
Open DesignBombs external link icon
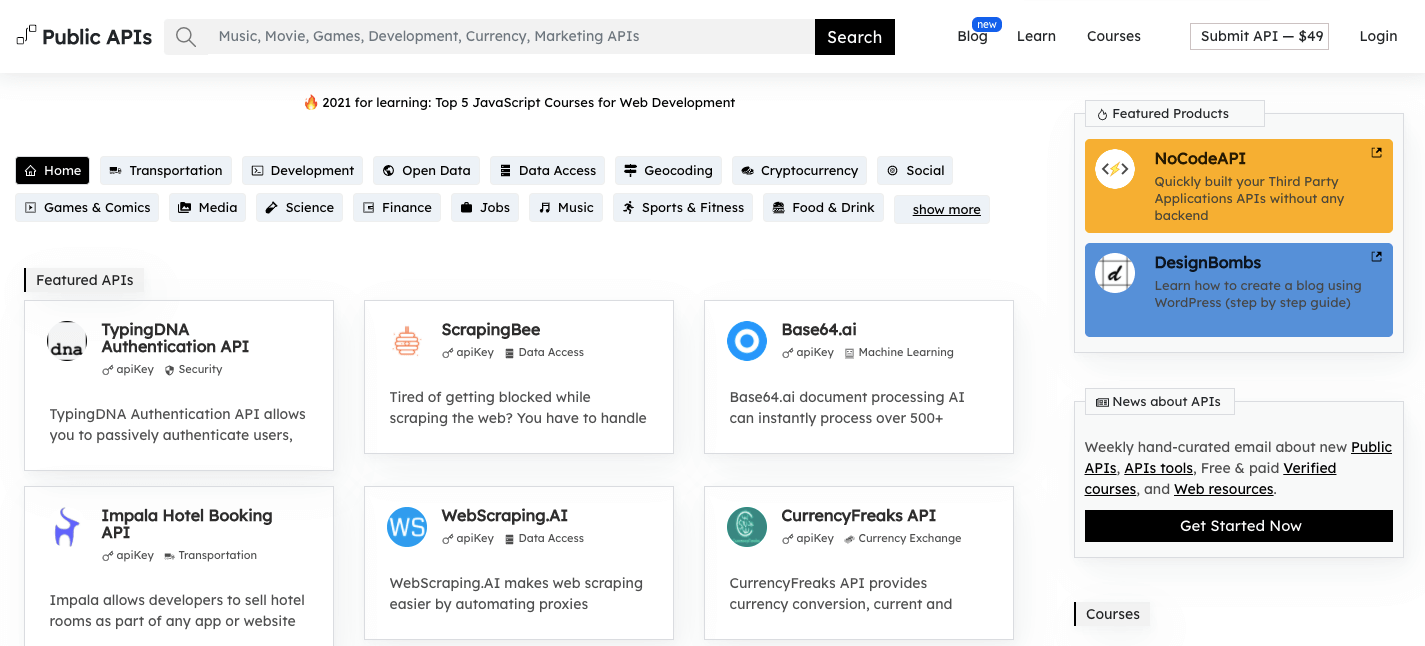(x=1376, y=257)
